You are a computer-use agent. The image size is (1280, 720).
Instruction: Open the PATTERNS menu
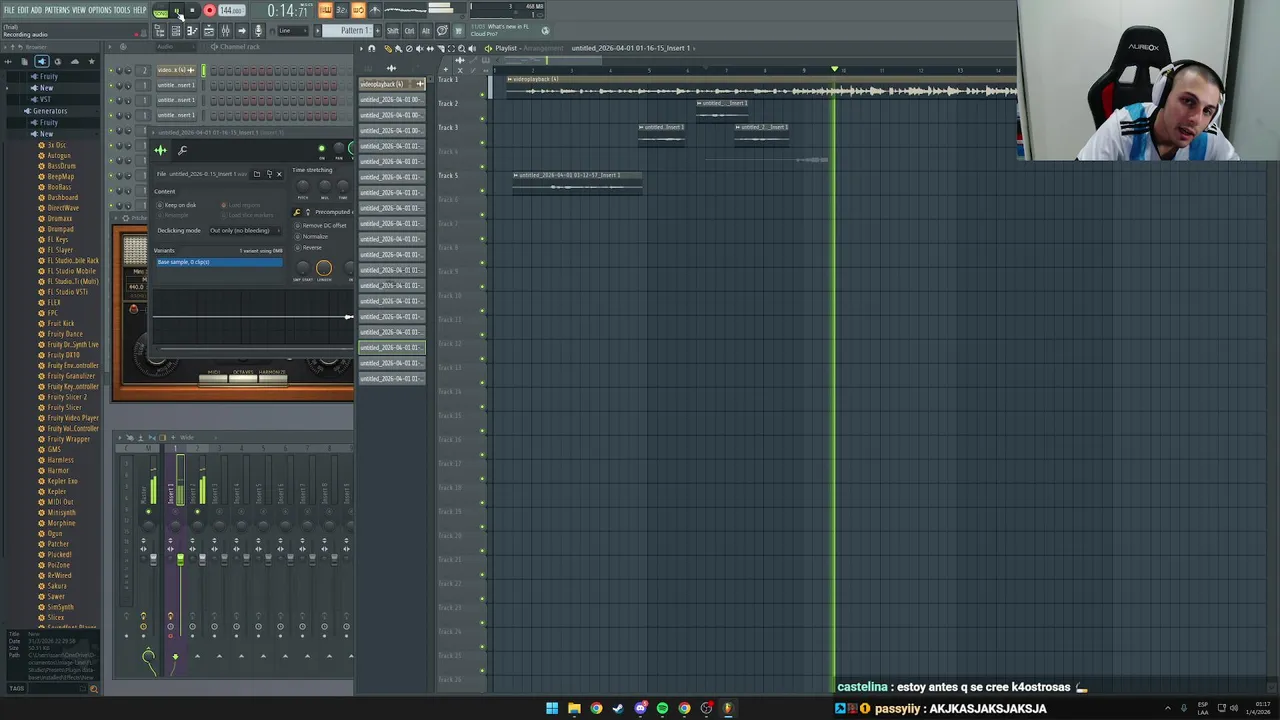(x=57, y=10)
